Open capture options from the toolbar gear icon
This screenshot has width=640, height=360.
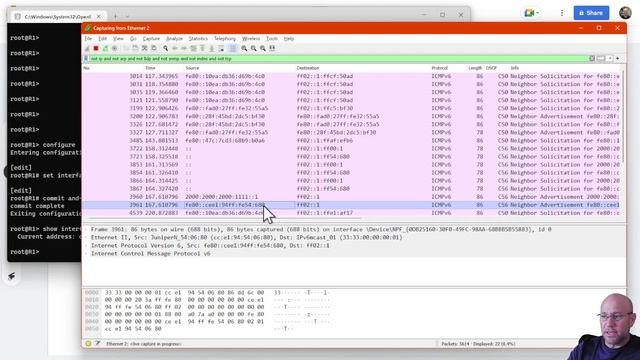click(x=115, y=48)
